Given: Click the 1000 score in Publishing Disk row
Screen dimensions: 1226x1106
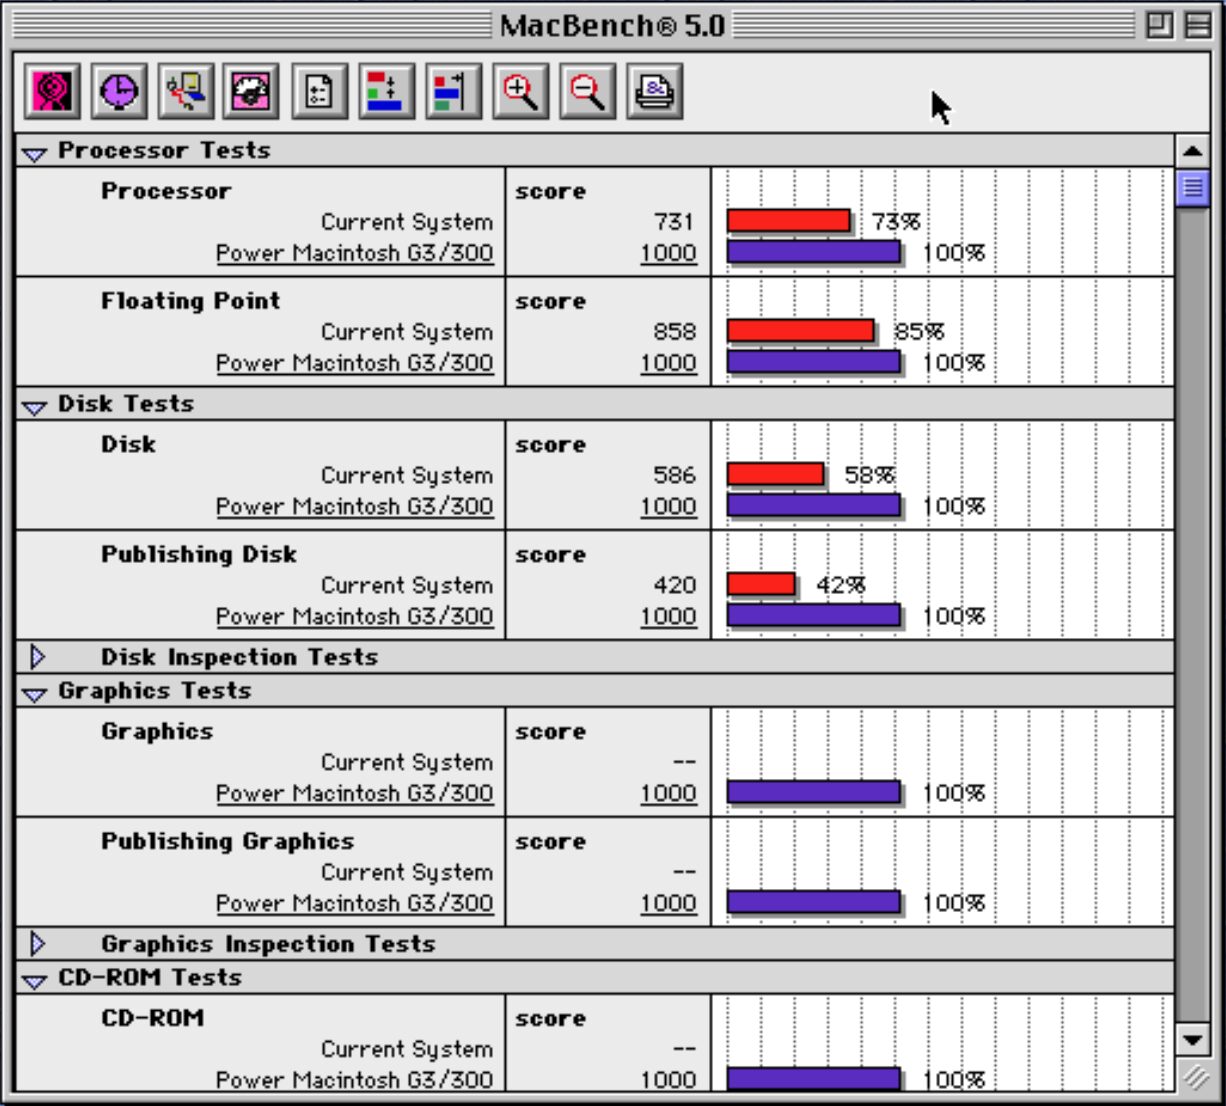Looking at the screenshot, I should point(668,617).
